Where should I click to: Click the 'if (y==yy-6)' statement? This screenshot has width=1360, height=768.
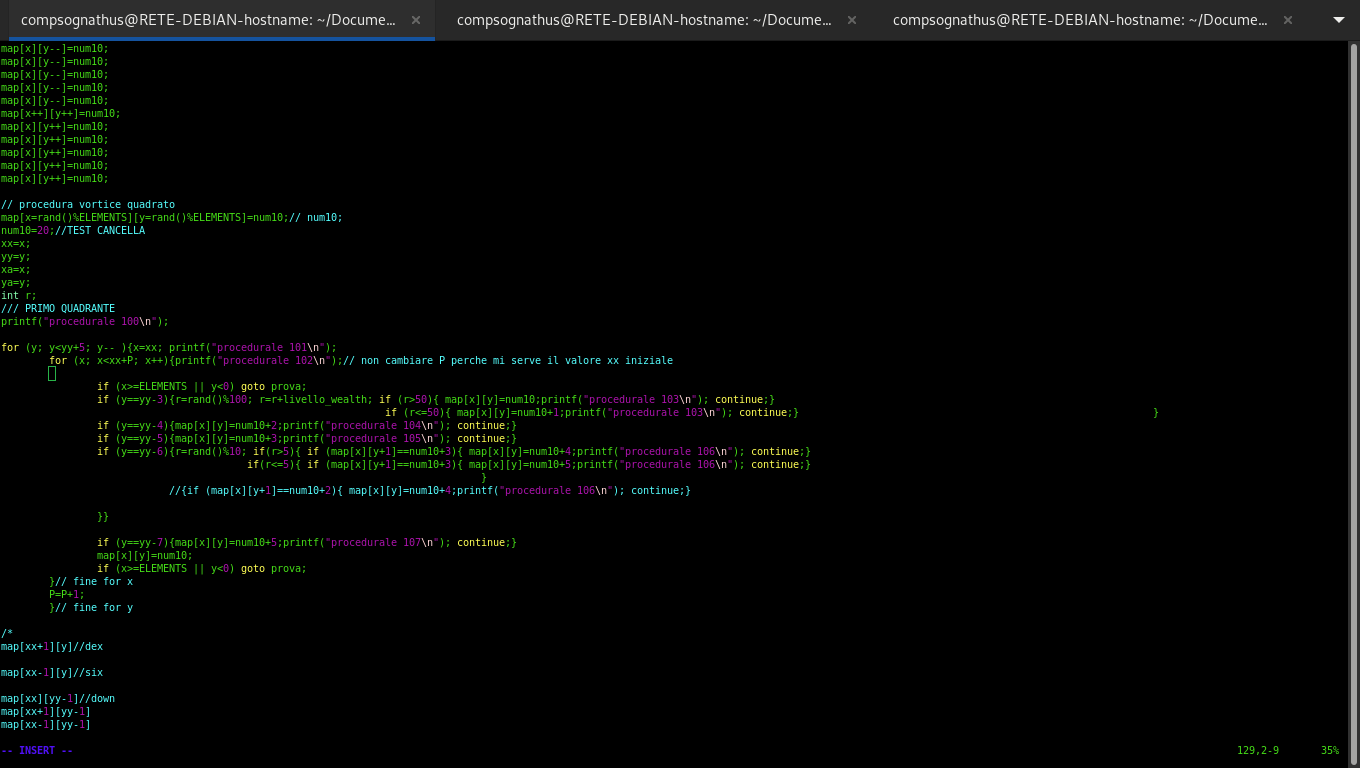pos(454,451)
